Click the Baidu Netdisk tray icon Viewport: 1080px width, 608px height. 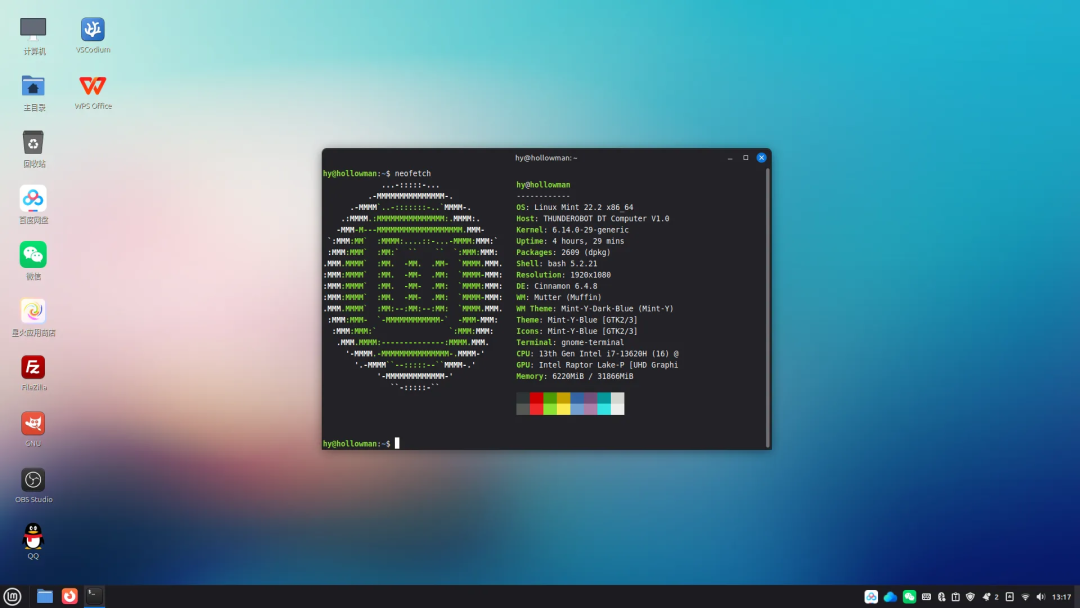coord(871,597)
